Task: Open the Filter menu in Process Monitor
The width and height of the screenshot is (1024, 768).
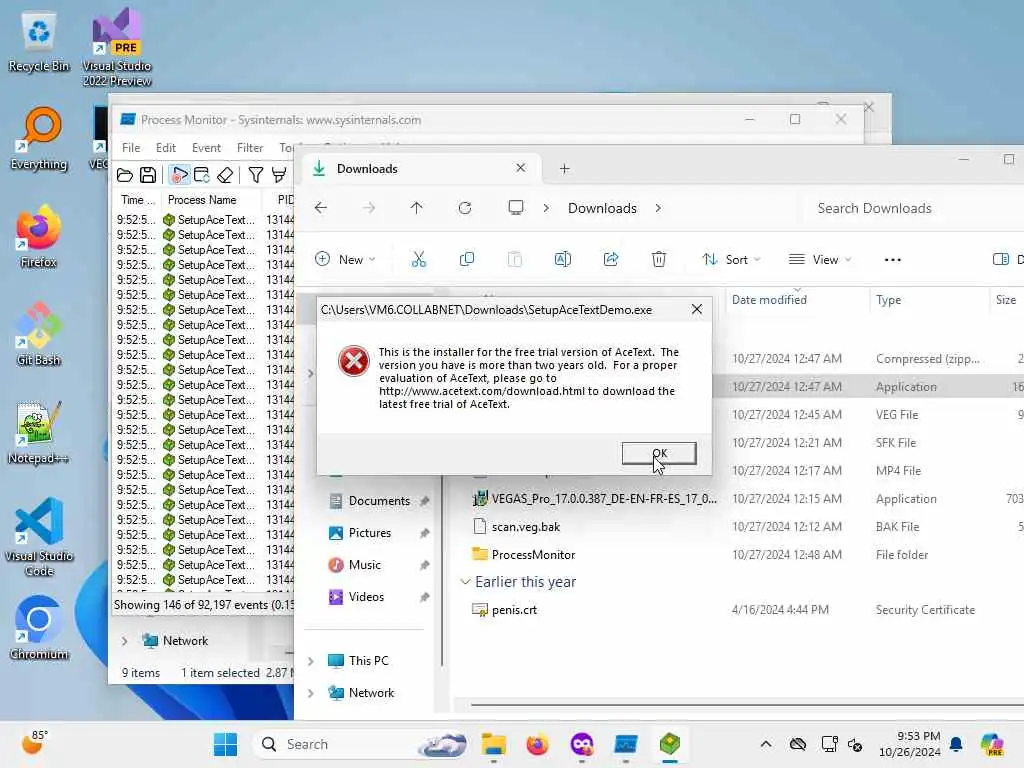Action: tap(250, 148)
